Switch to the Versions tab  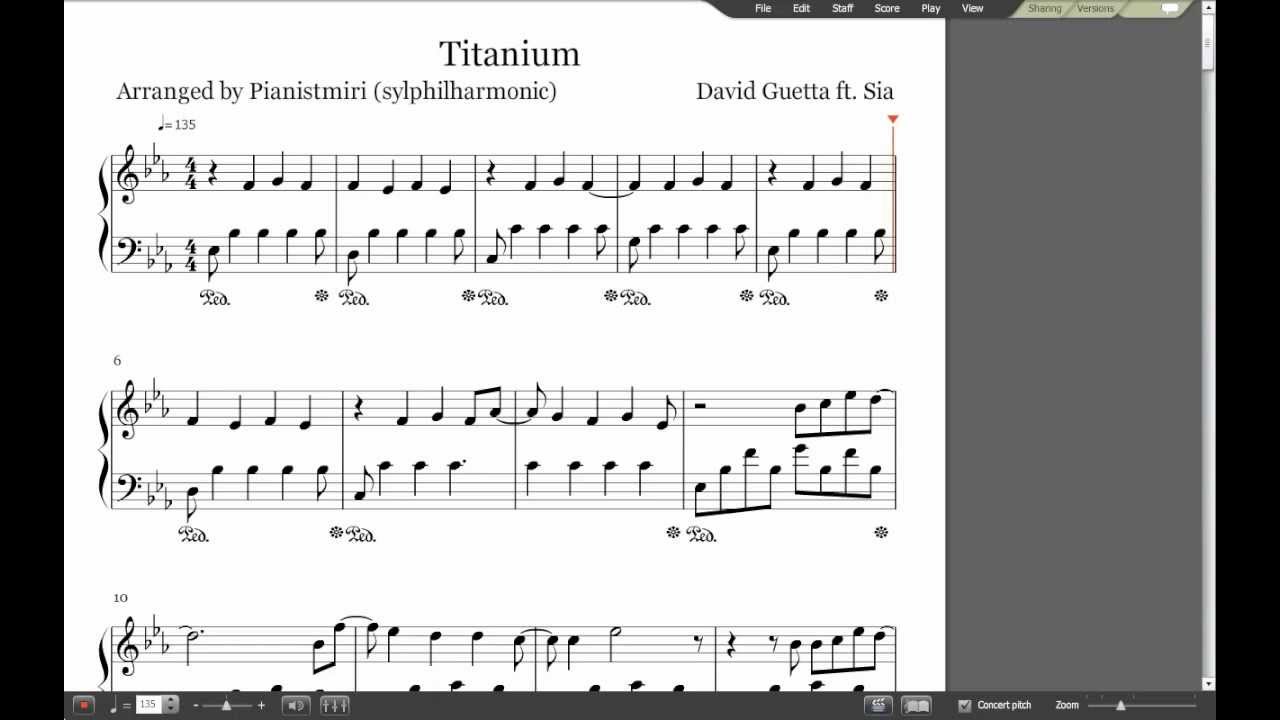1095,8
